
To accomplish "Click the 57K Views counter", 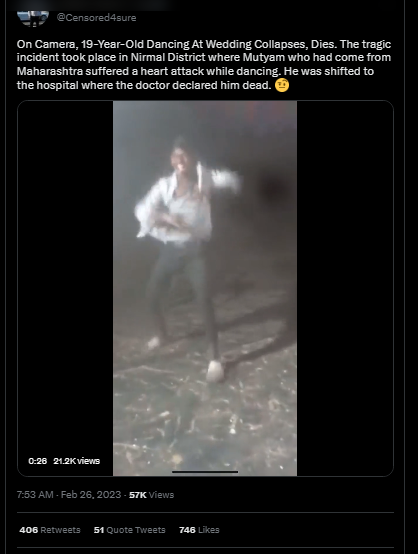I will [151, 495].
